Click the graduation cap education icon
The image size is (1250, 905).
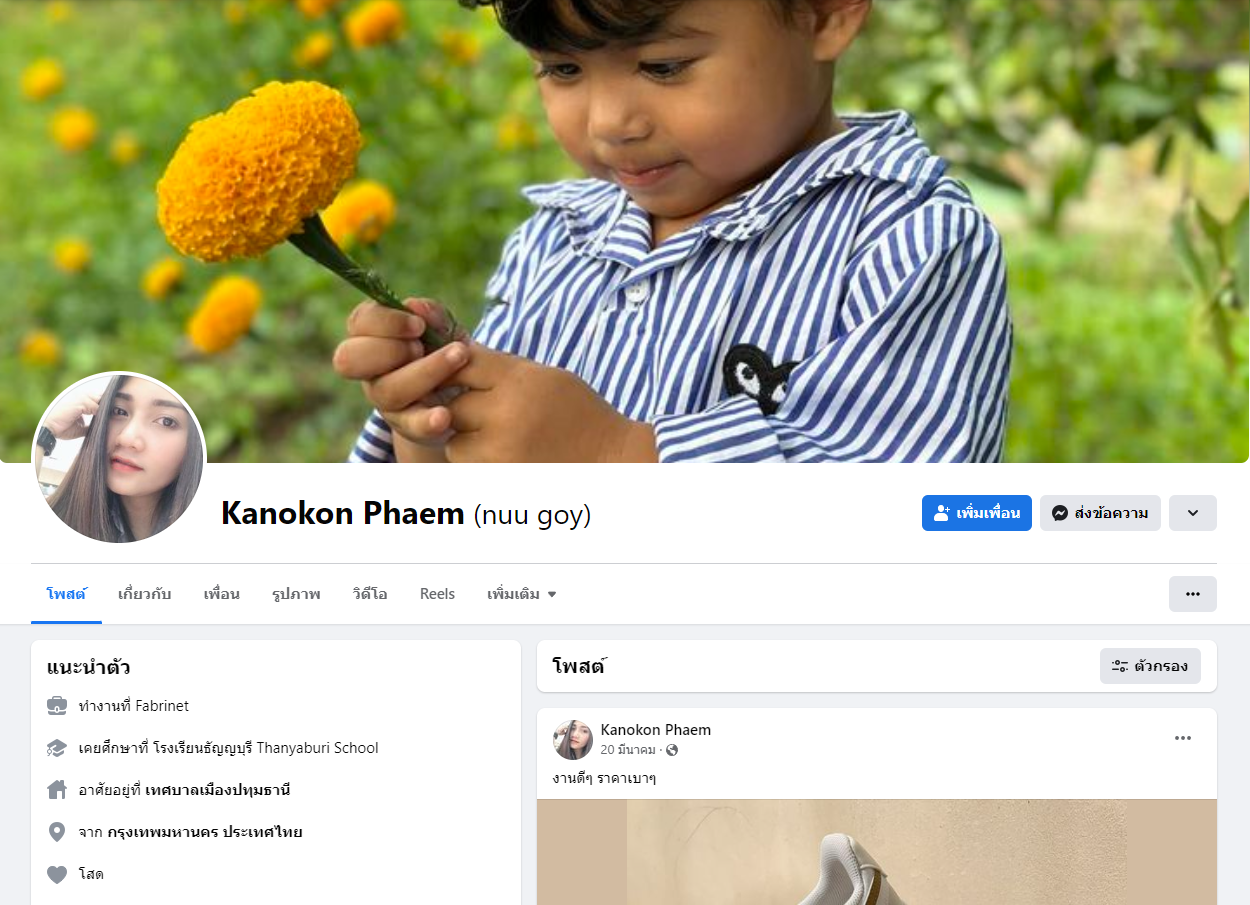click(x=57, y=748)
